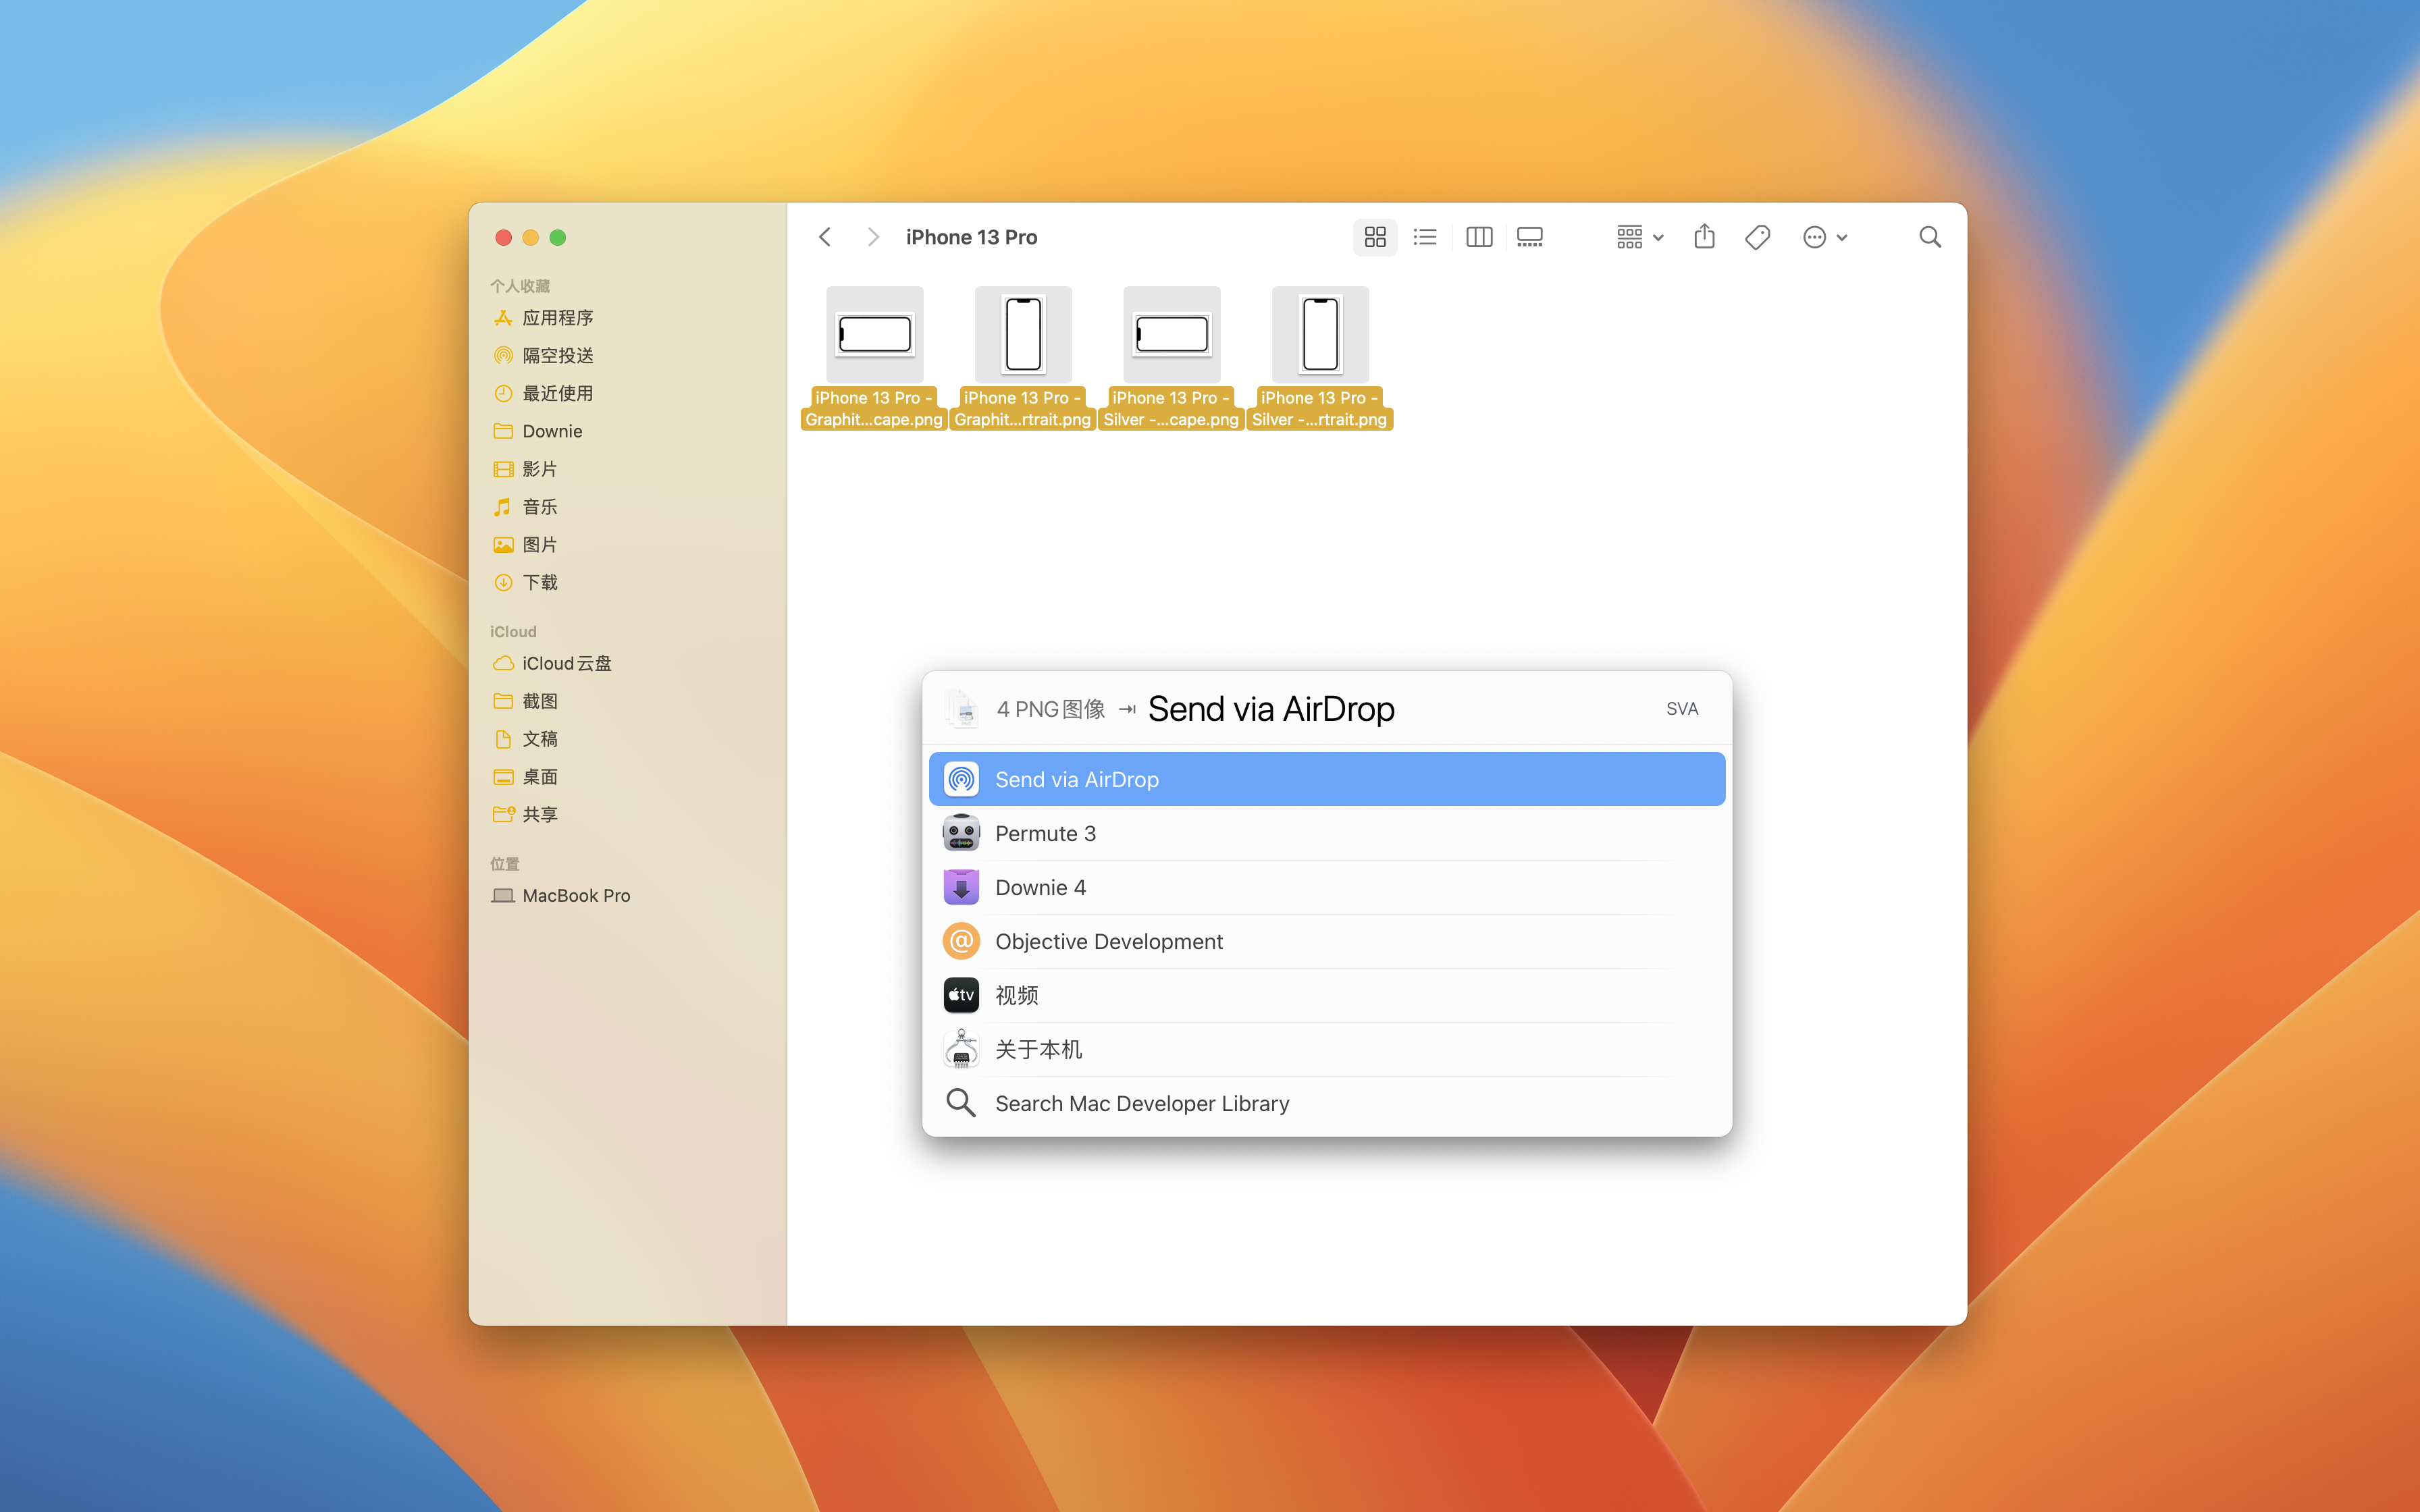
Task: Click the SVA abbreviation in launcher
Action: pos(1682,709)
